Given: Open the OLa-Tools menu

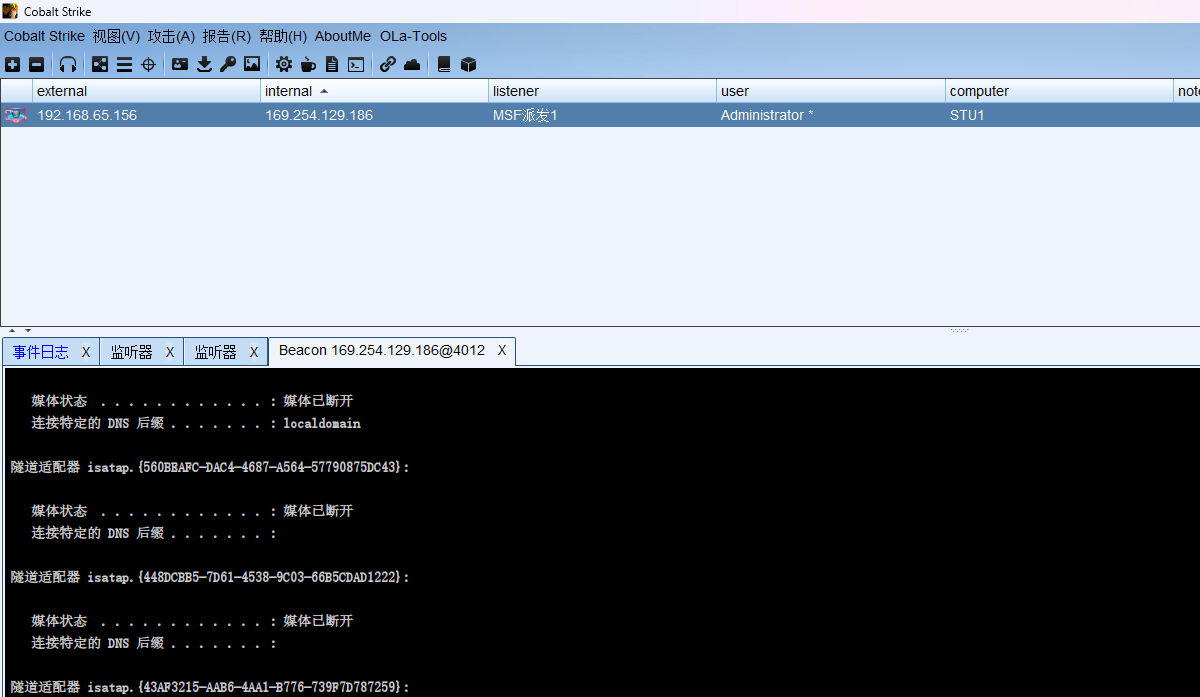Looking at the screenshot, I should tap(413, 36).
